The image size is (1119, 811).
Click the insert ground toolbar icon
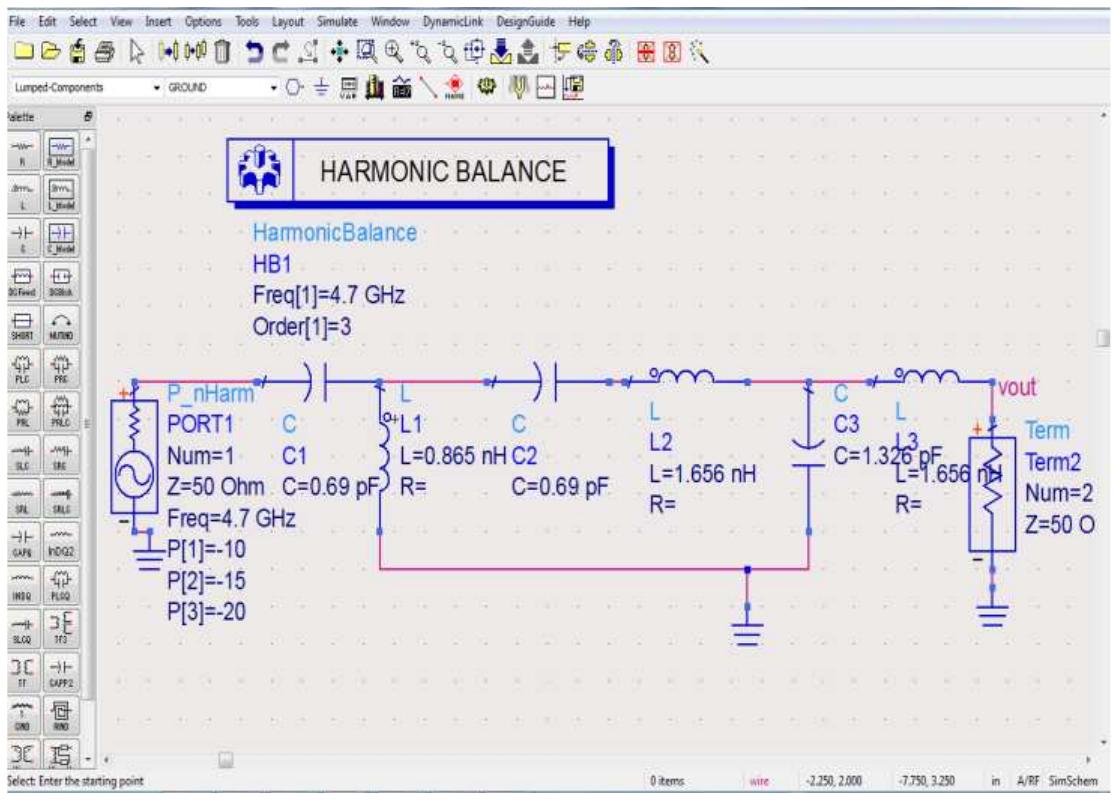click(321, 84)
